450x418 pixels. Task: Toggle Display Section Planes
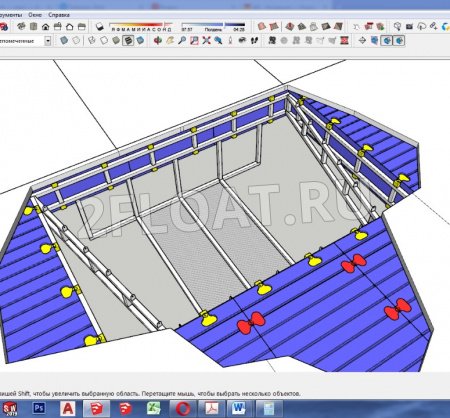tap(374, 41)
